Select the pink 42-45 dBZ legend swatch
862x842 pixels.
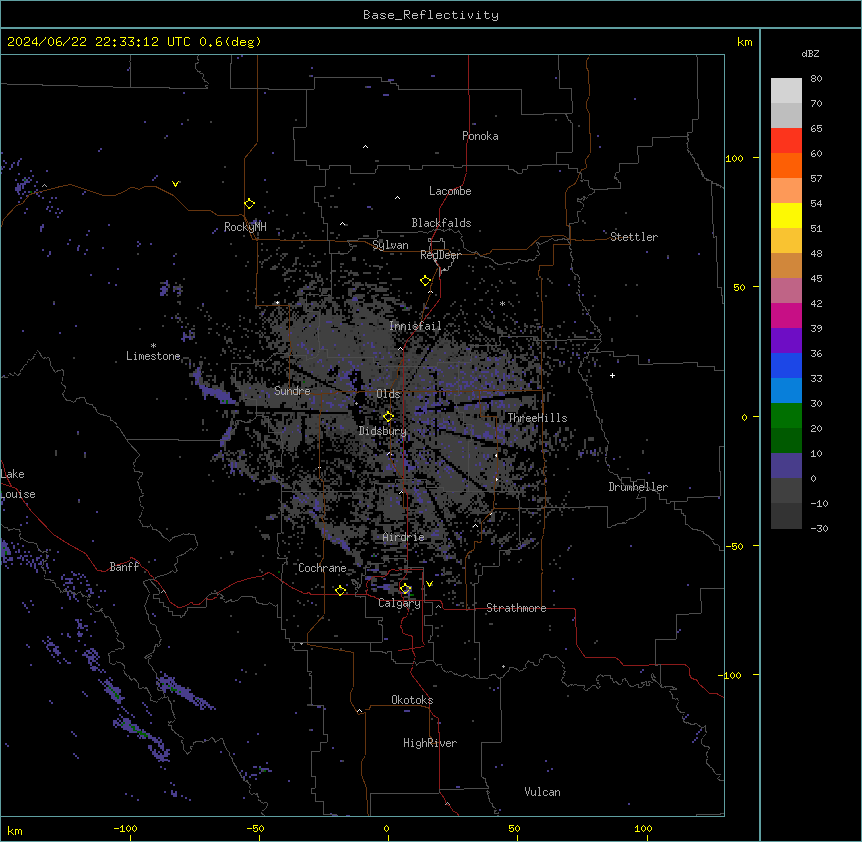pos(786,291)
